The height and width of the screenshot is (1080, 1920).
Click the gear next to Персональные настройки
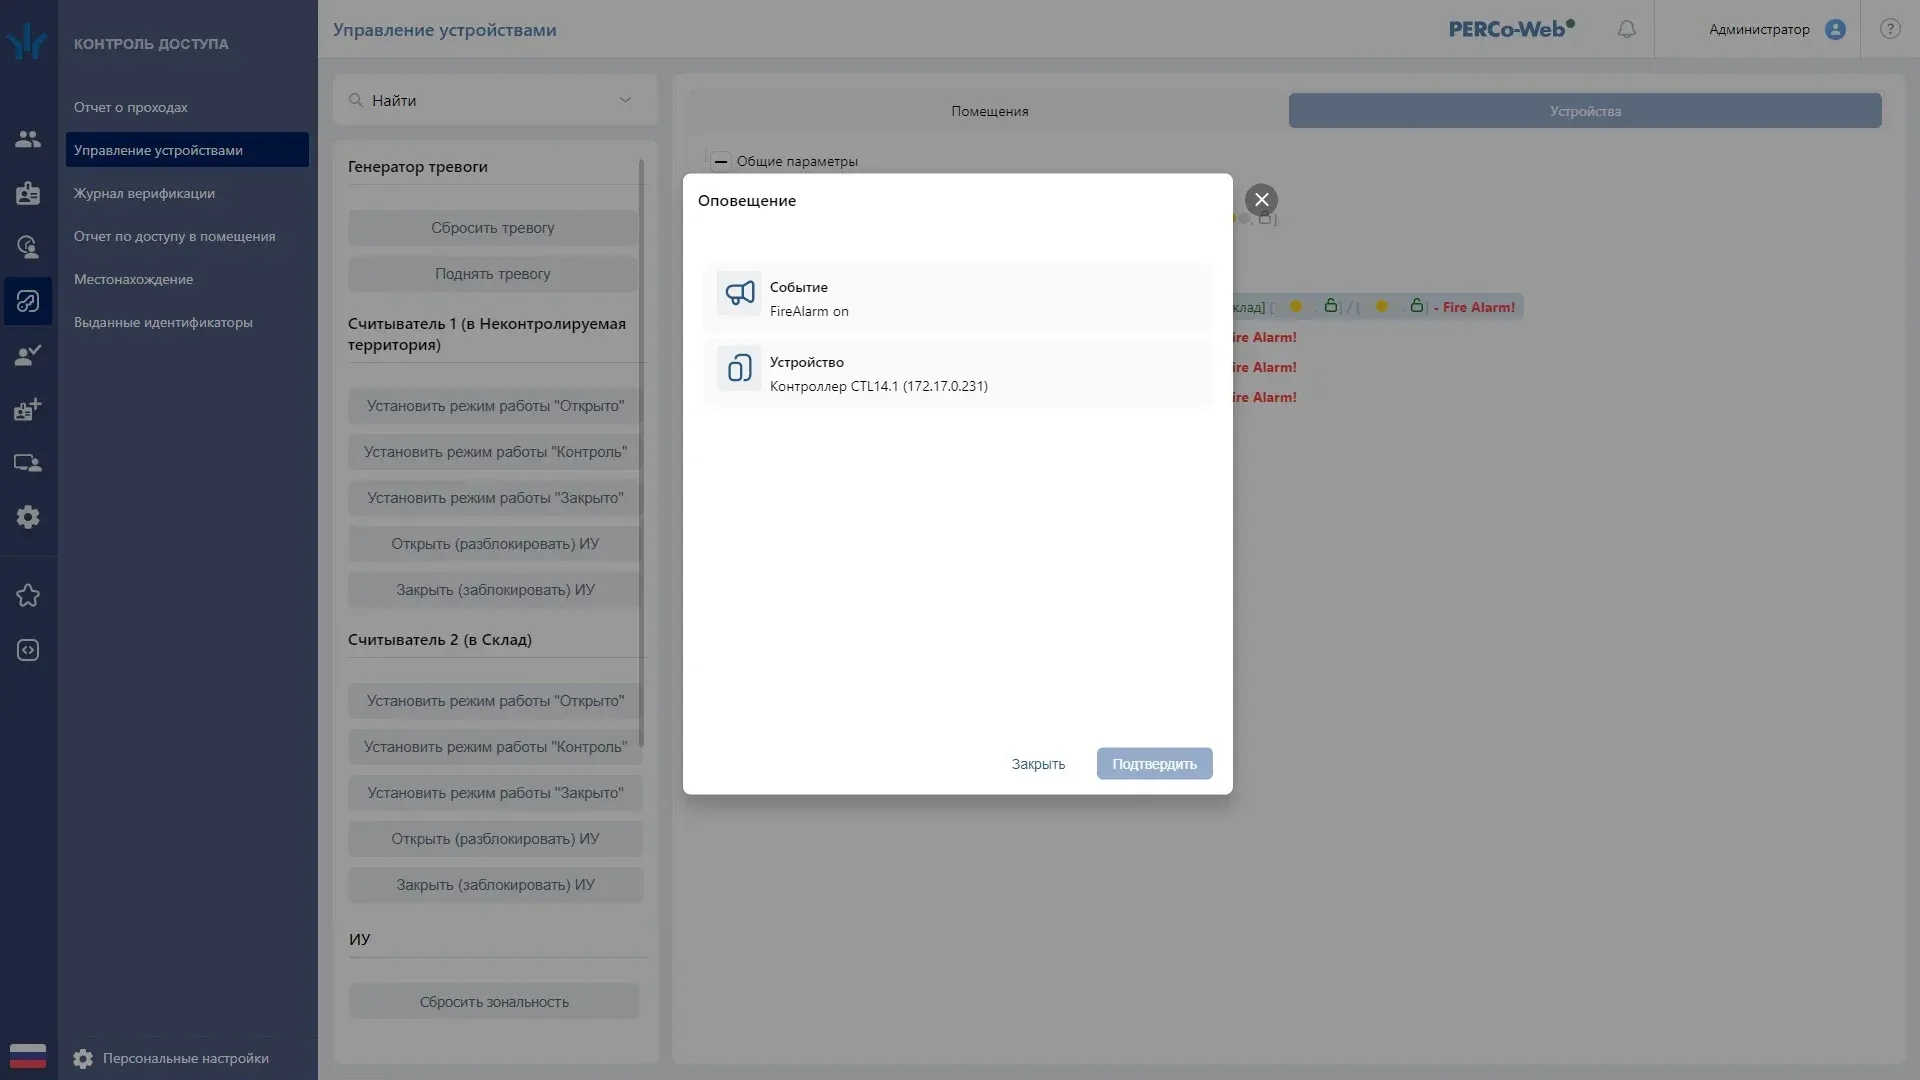click(83, 1058)
